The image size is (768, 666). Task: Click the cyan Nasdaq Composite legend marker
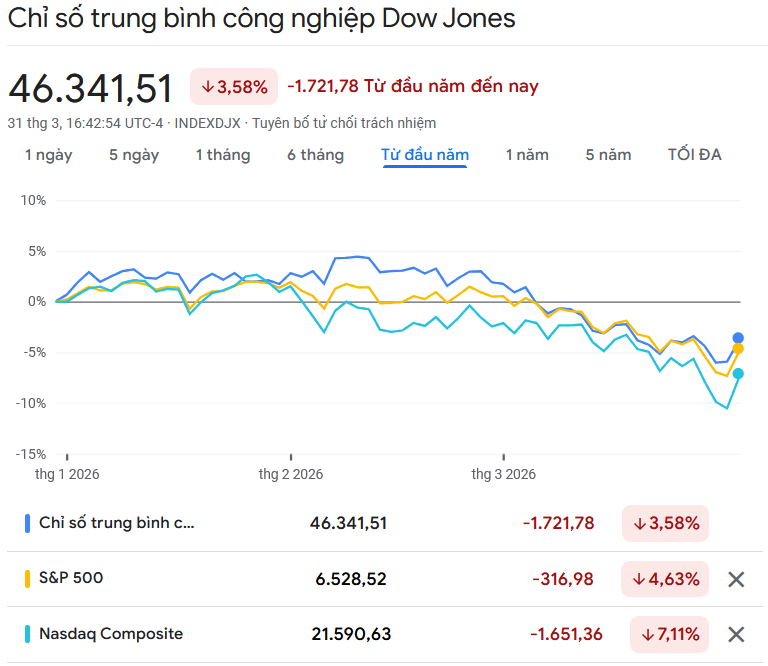[x=27, y=634]
